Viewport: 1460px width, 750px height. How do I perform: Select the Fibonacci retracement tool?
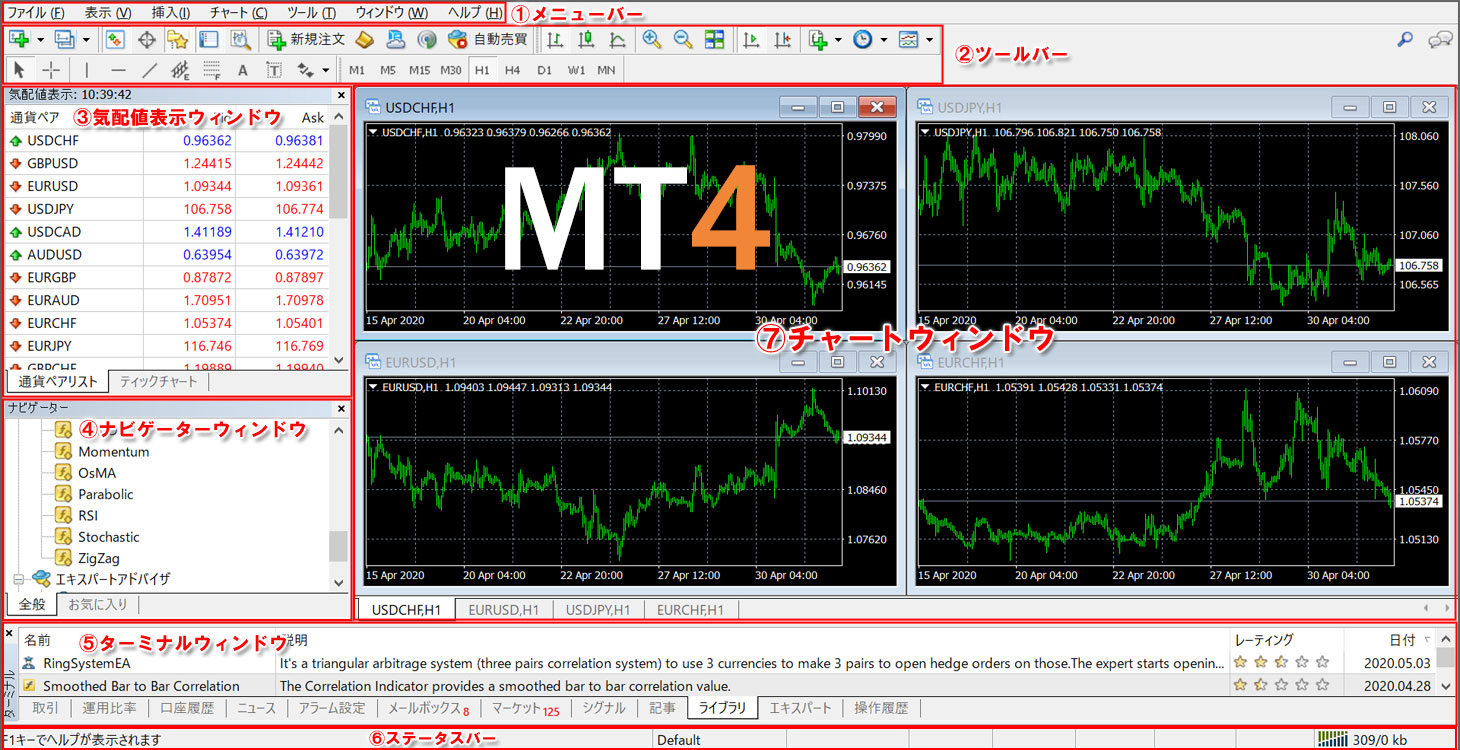211,70
